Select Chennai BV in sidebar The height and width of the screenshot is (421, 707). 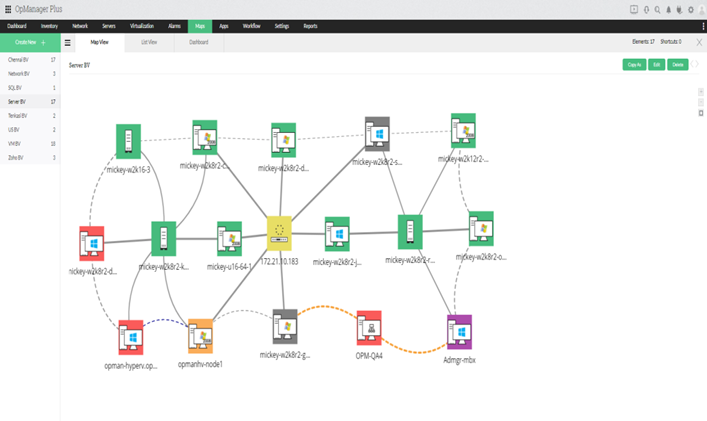pyautogui.click(x=30, y=59)
